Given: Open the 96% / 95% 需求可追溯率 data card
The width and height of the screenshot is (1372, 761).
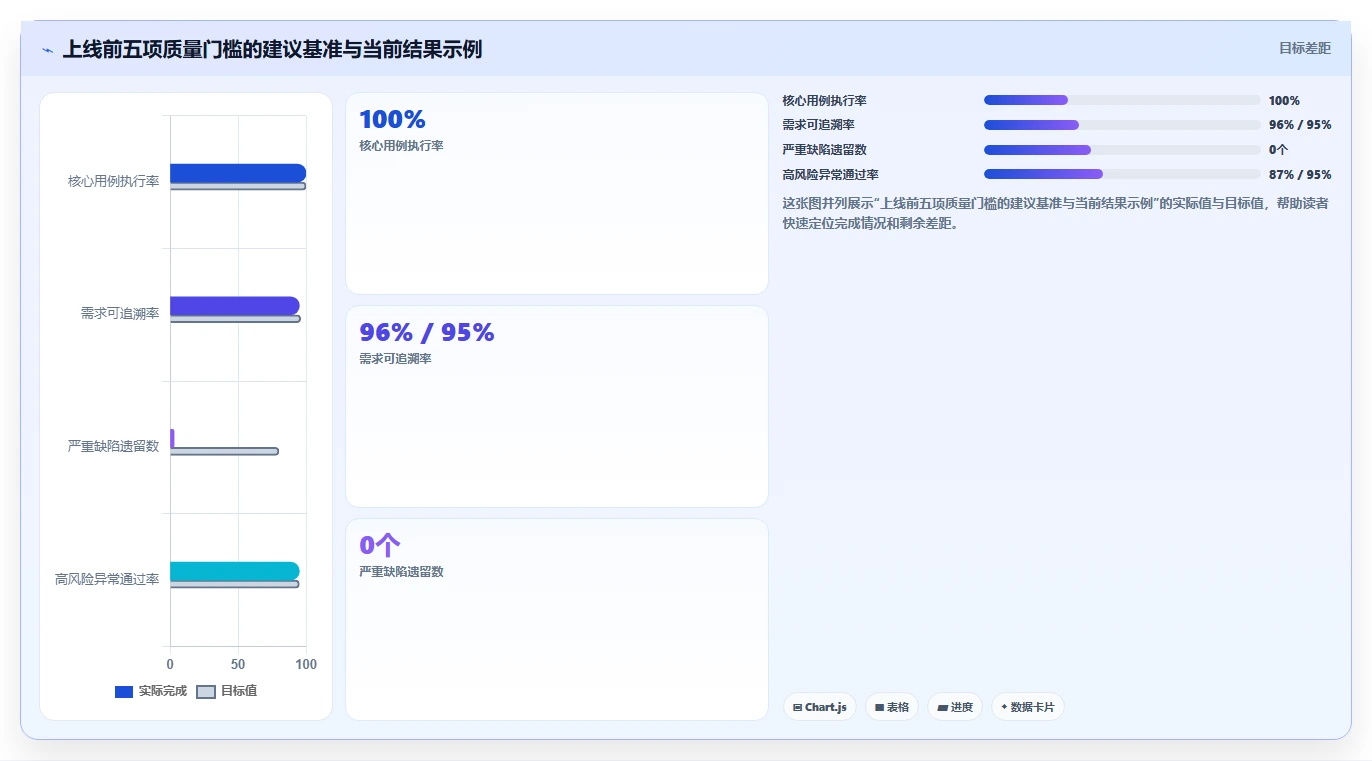Looking at the screenshot, I should coord(557,407).
